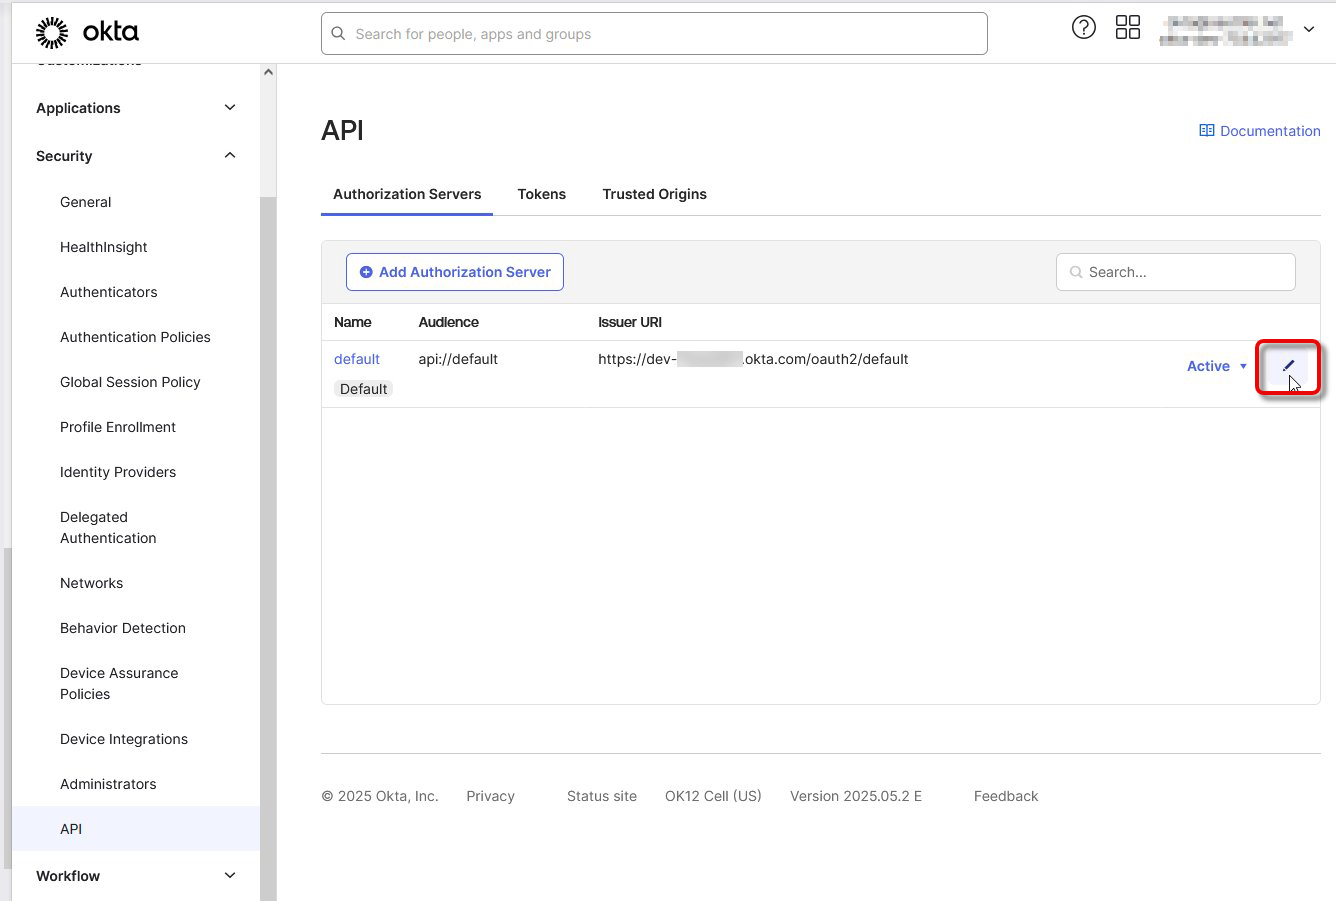Switch to the Tokens tab
Viewport: 1336px width, 901px height.
[541, 194]
